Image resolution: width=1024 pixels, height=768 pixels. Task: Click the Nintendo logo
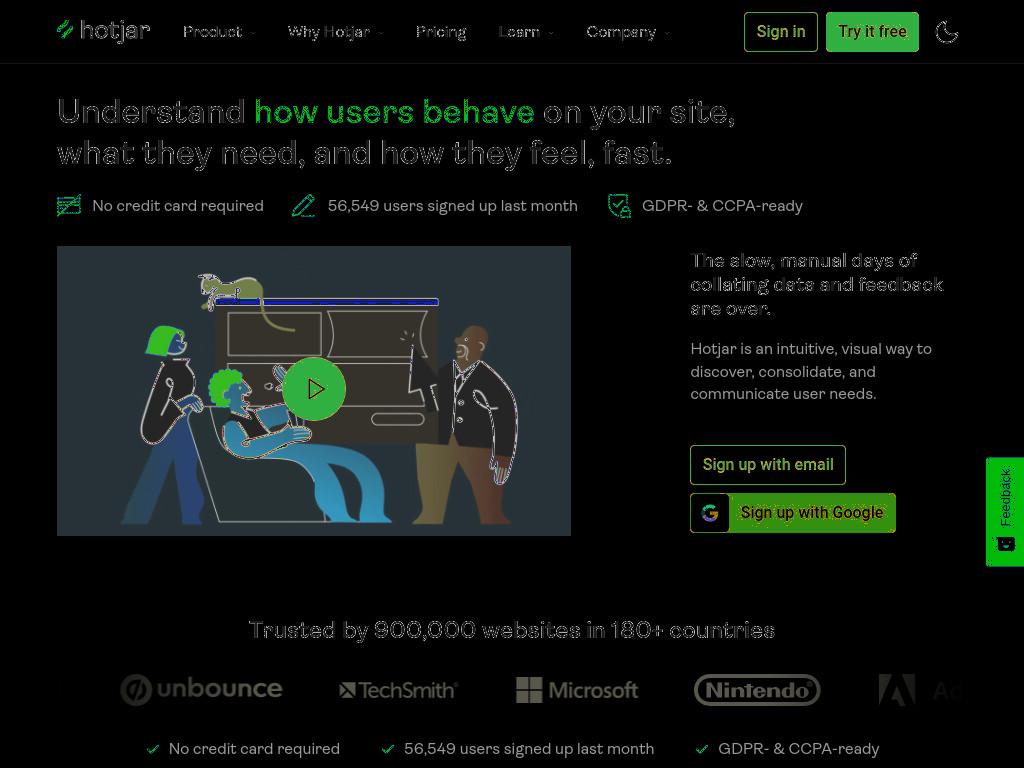pyautogui.click(x=757, y=690)
